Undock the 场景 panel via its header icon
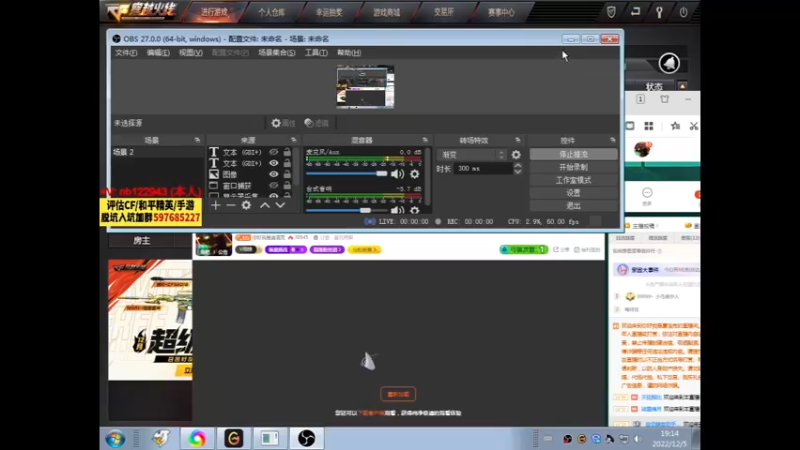Image resolution: width=800 pixels, height=450 pixels. click(x=197, y=140)
